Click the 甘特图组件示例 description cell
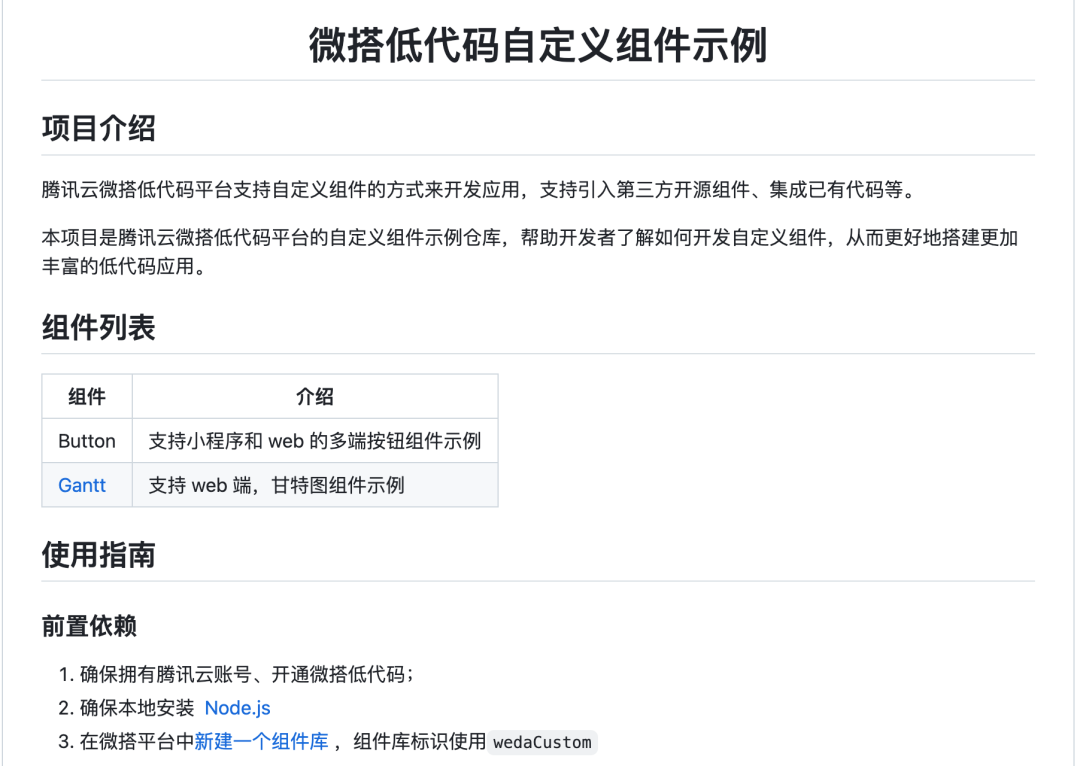 click(x=277, y=486)
